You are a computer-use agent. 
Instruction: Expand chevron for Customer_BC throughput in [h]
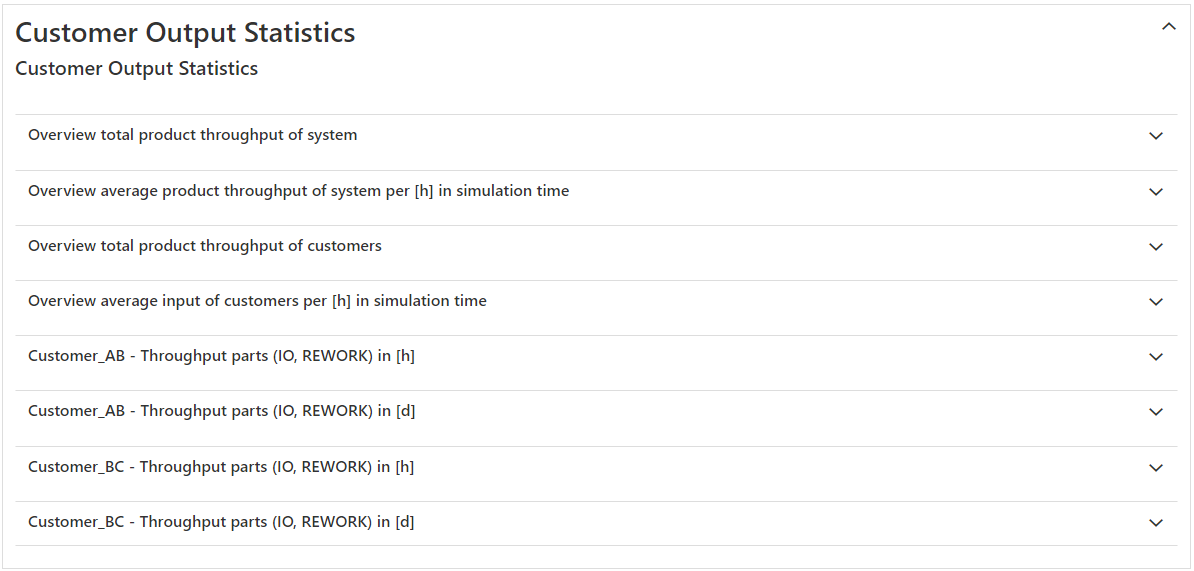coord(1156,468)
